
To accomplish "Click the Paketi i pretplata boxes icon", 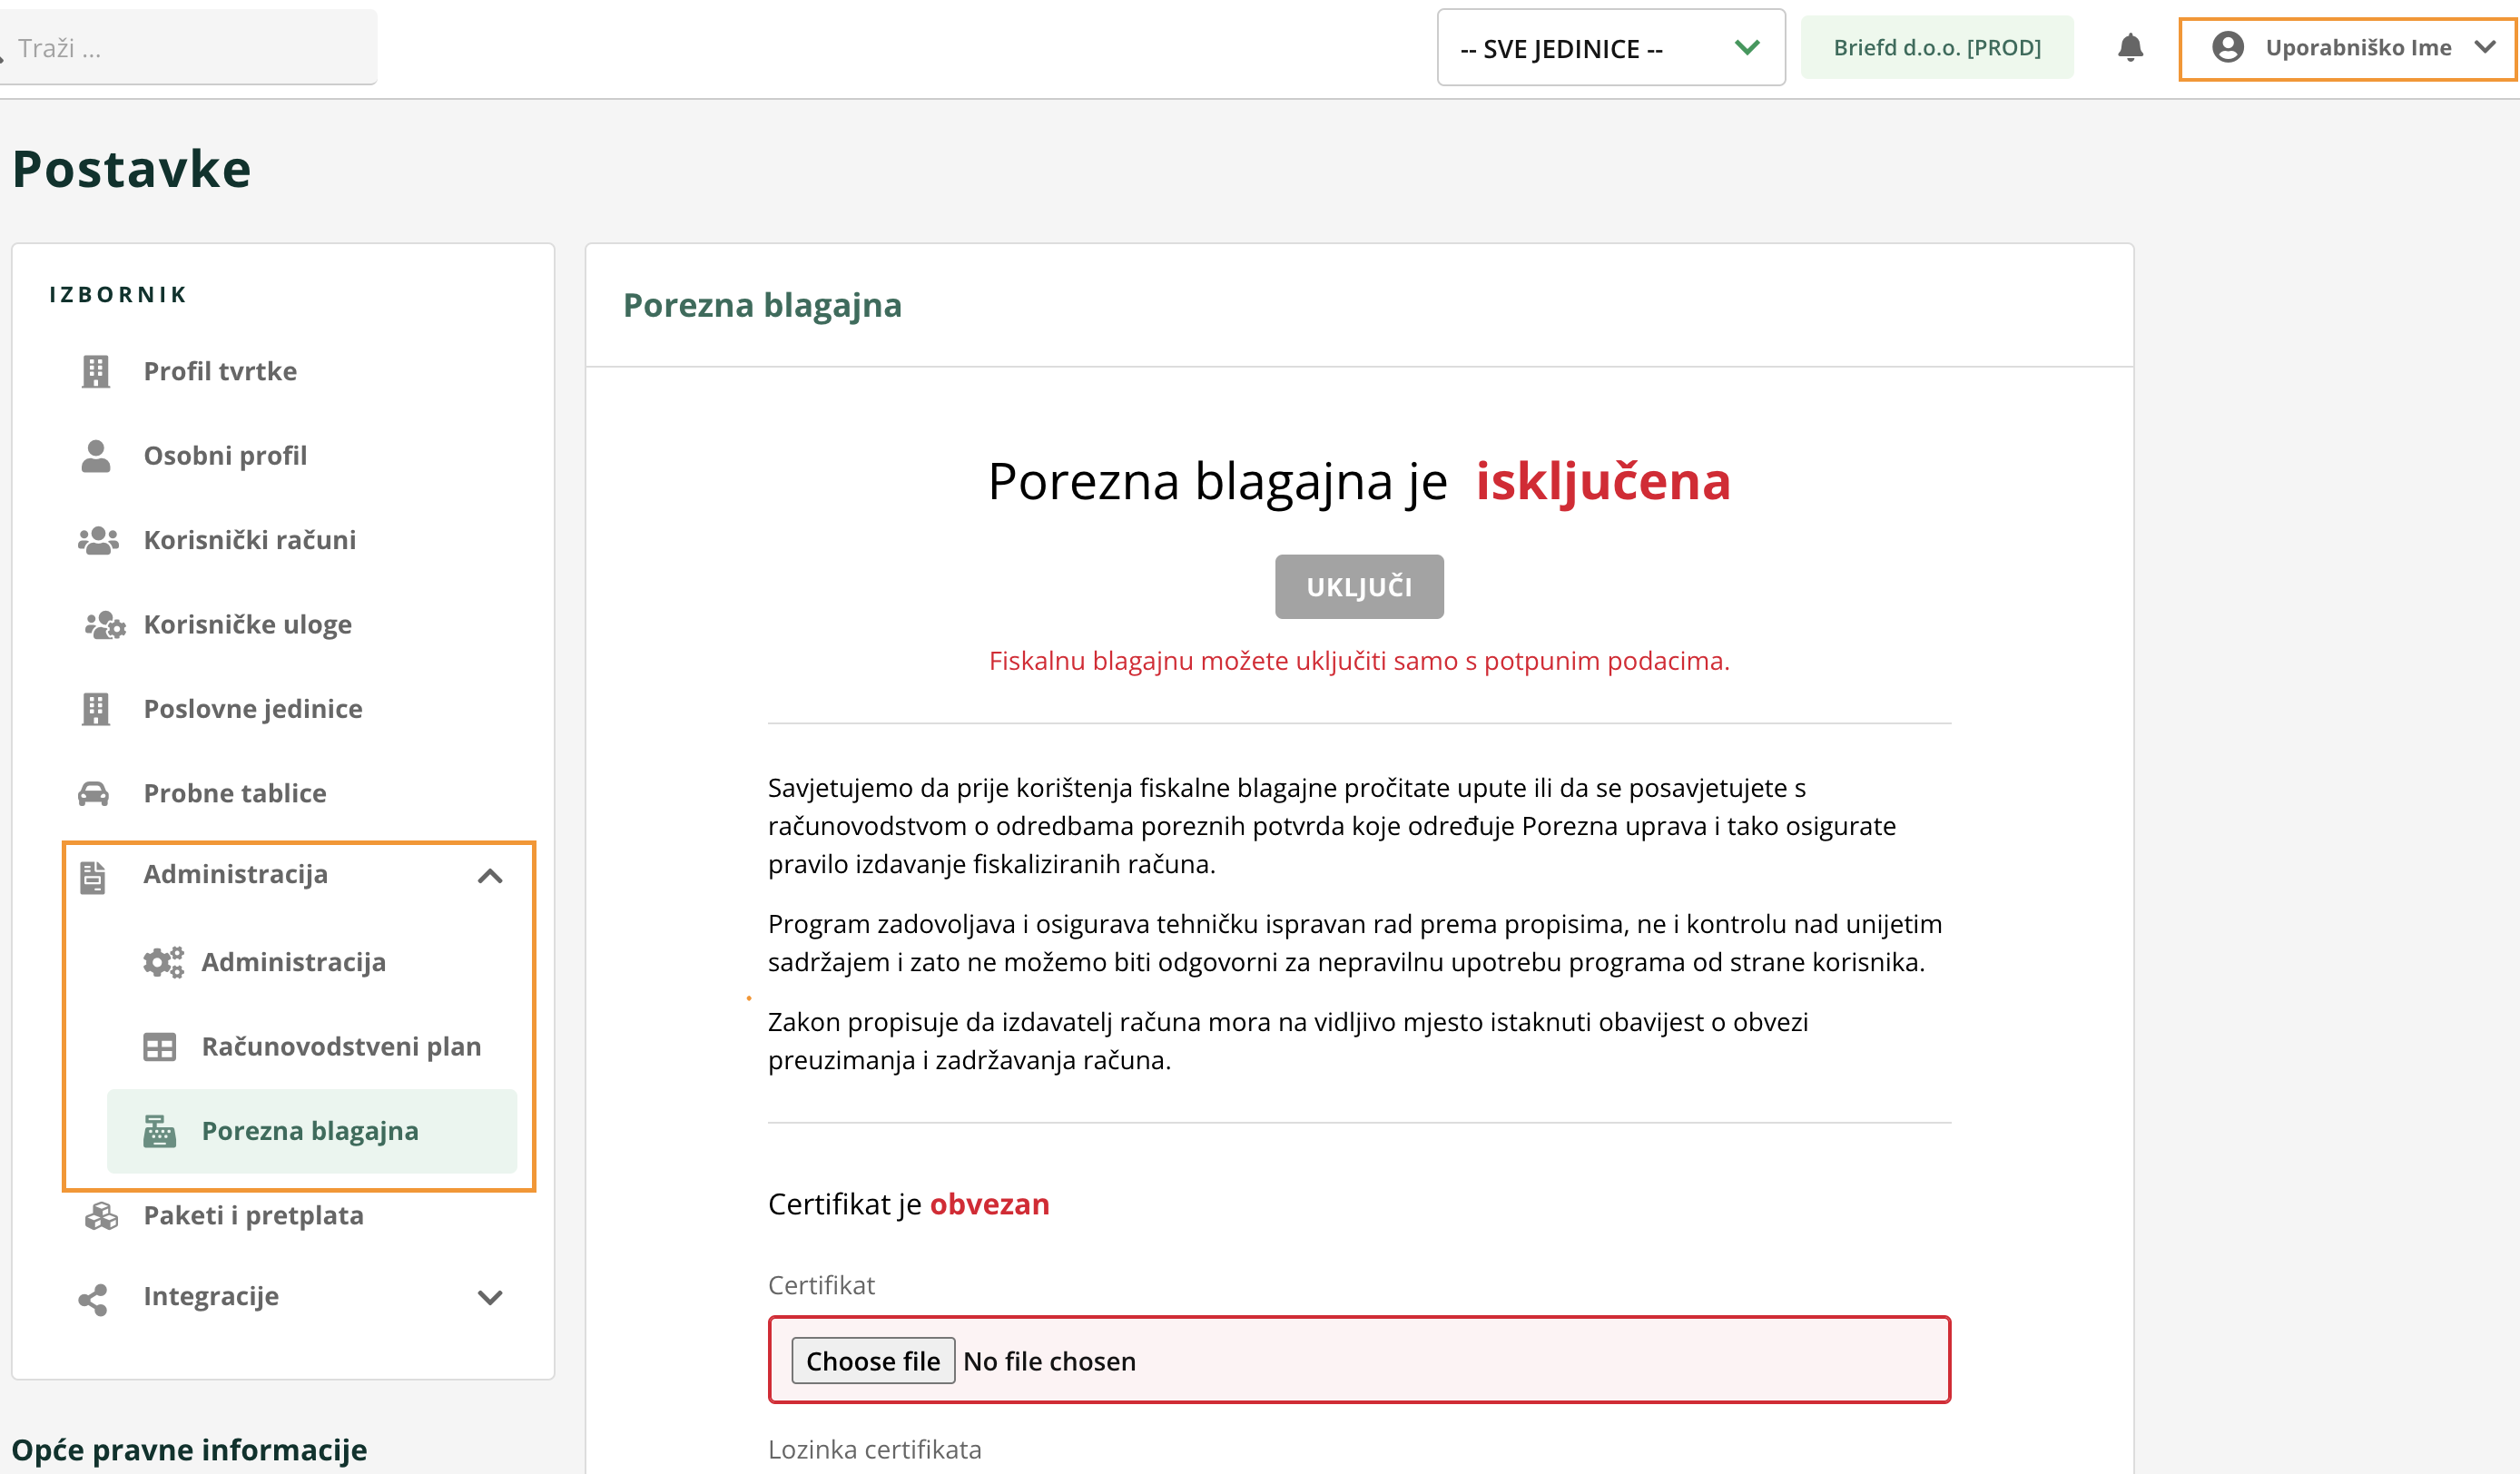I will 101,1215.
